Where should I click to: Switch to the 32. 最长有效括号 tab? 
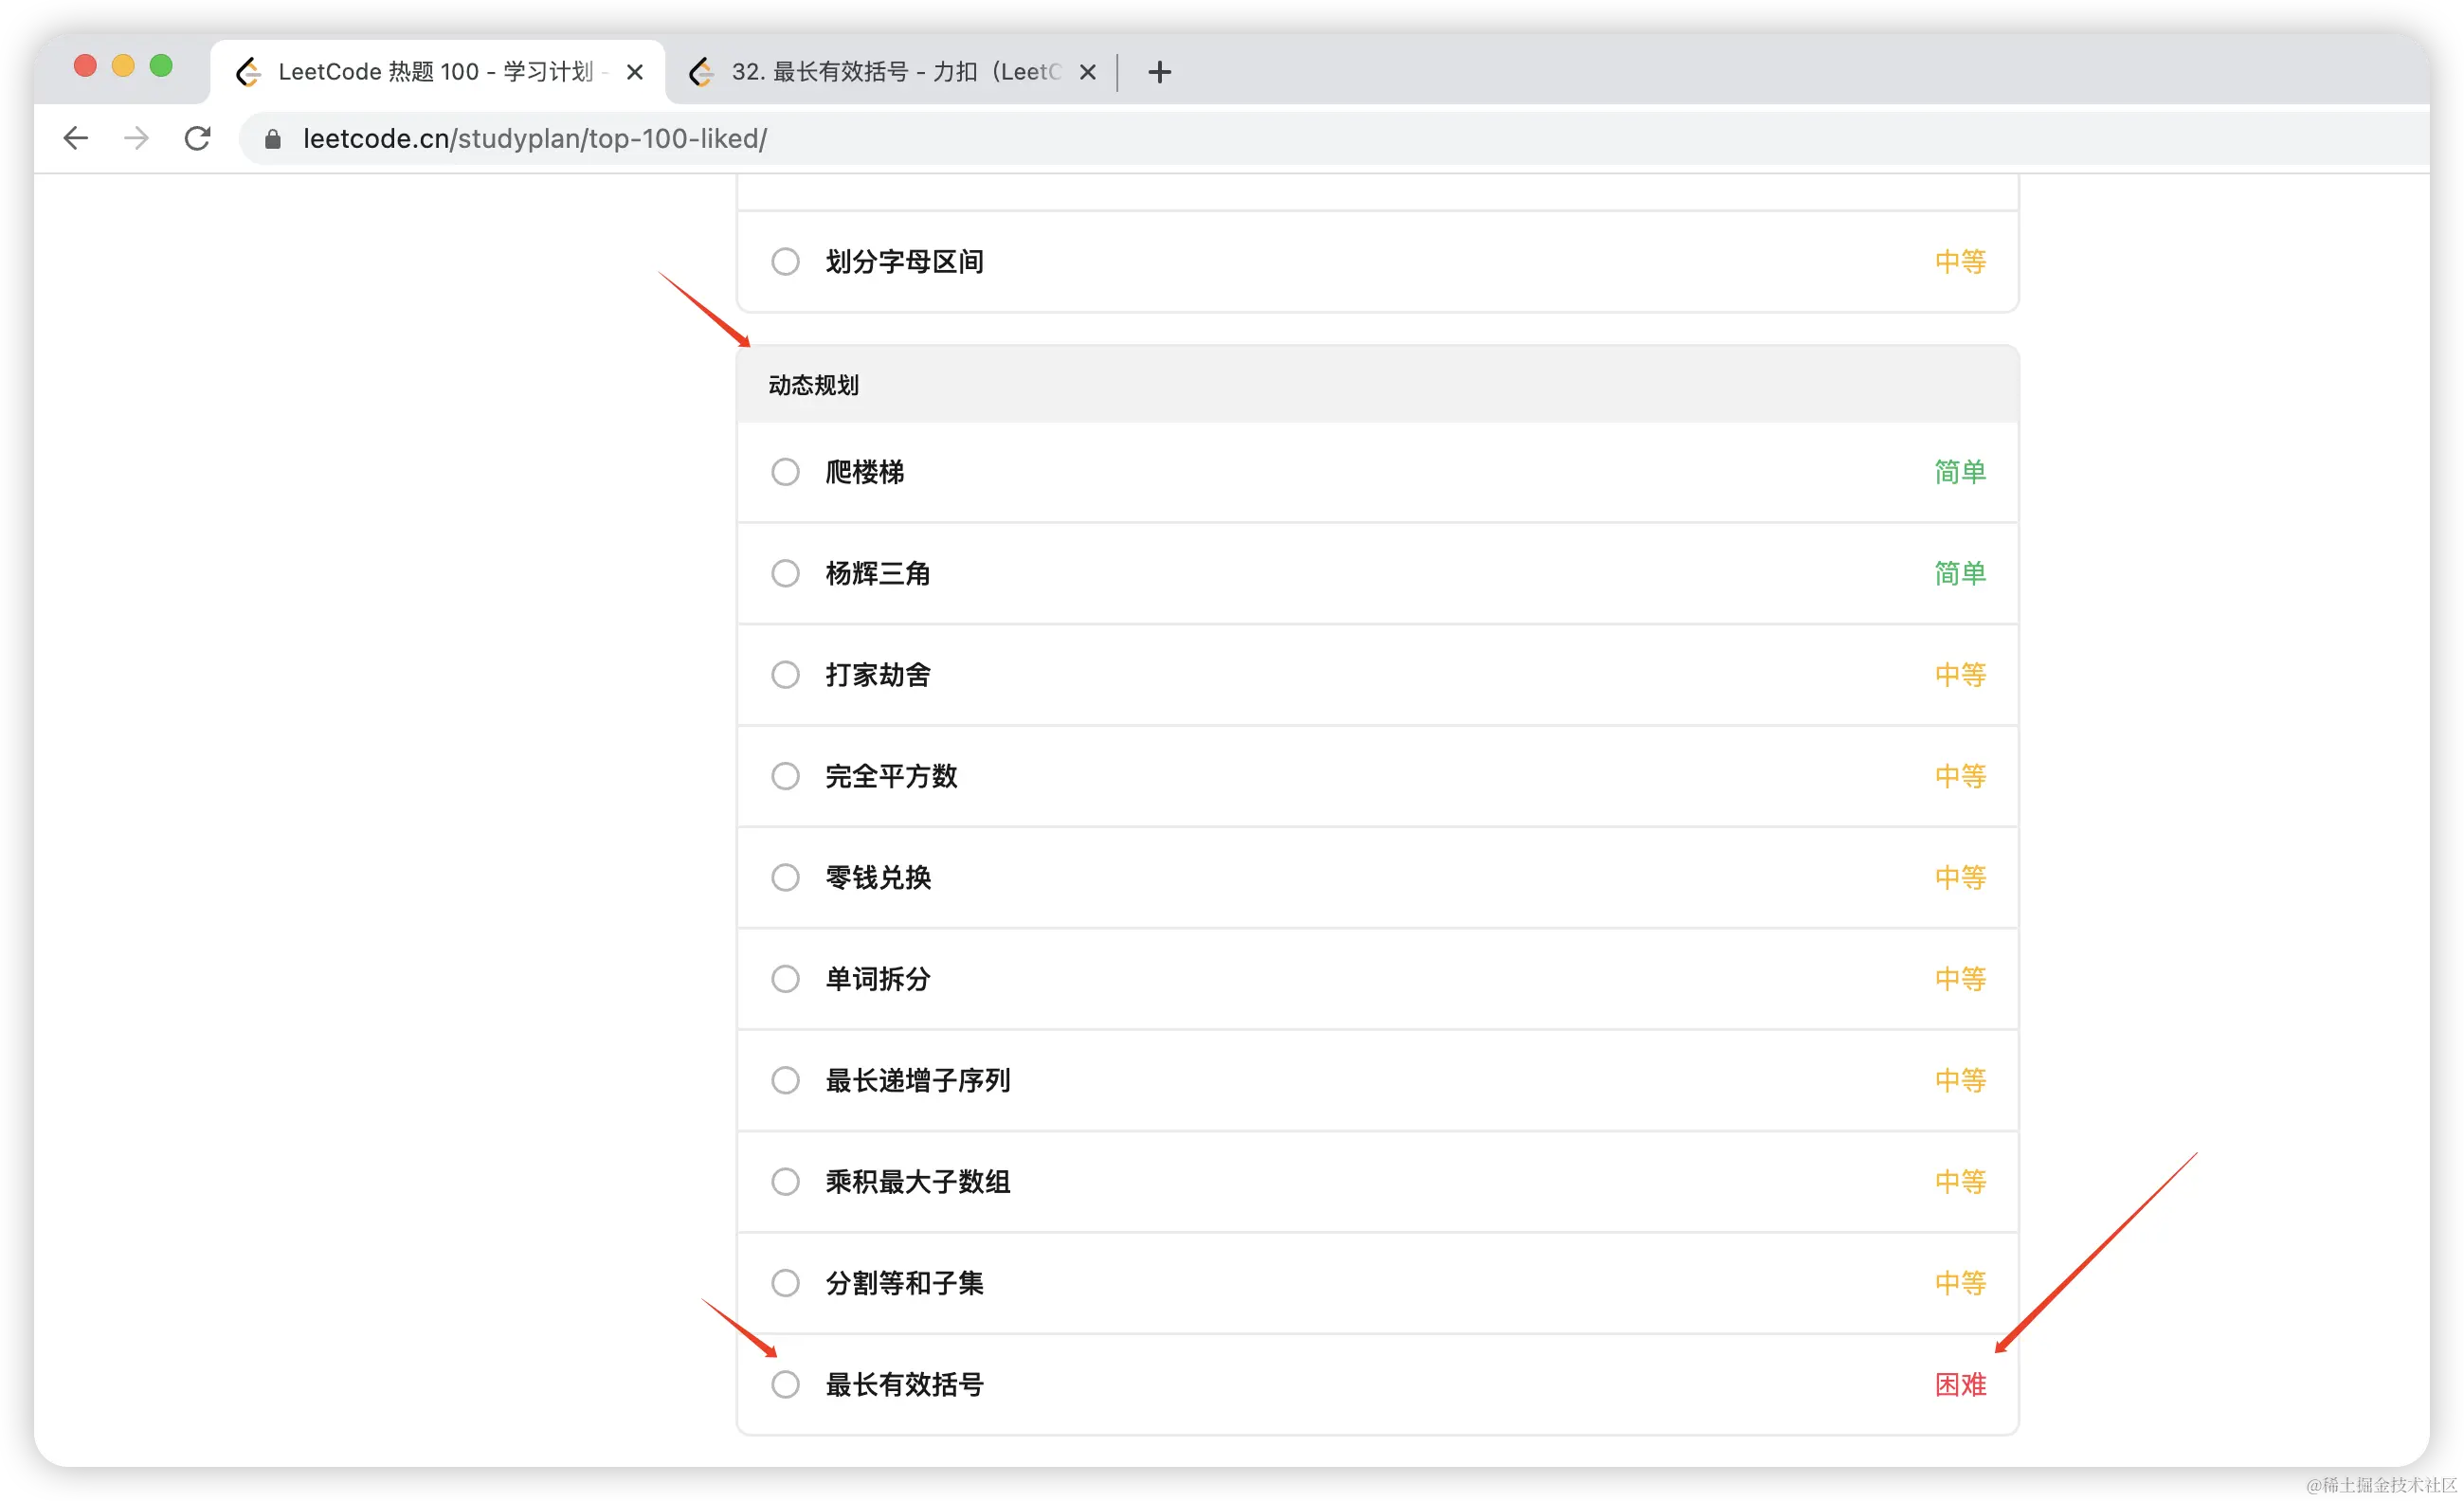[x=895, y=72]
